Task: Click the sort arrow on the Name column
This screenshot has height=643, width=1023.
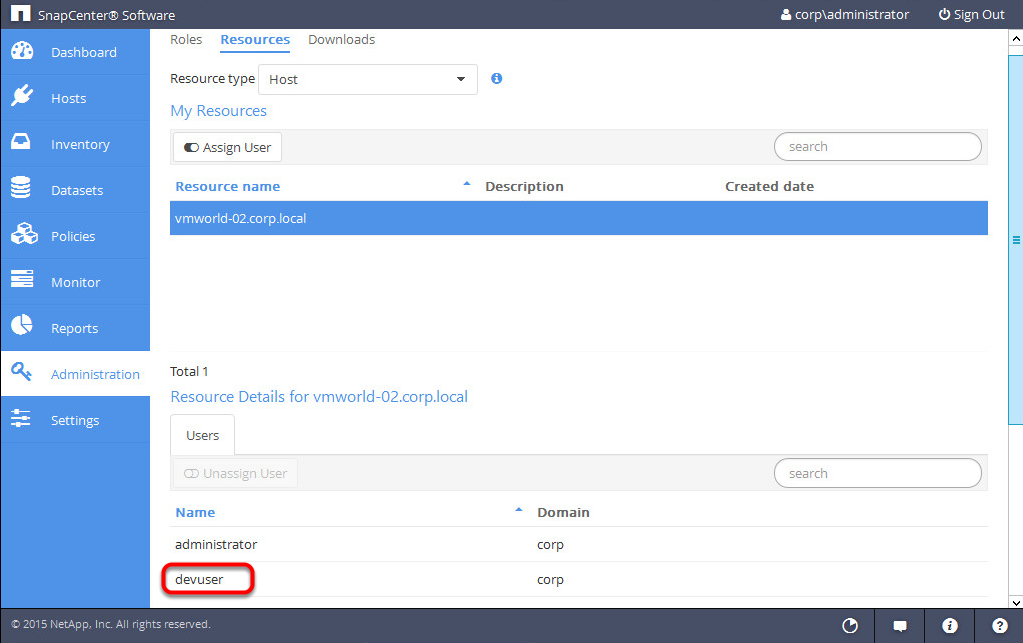Action: pyautogui.click(x=519, y=510)
